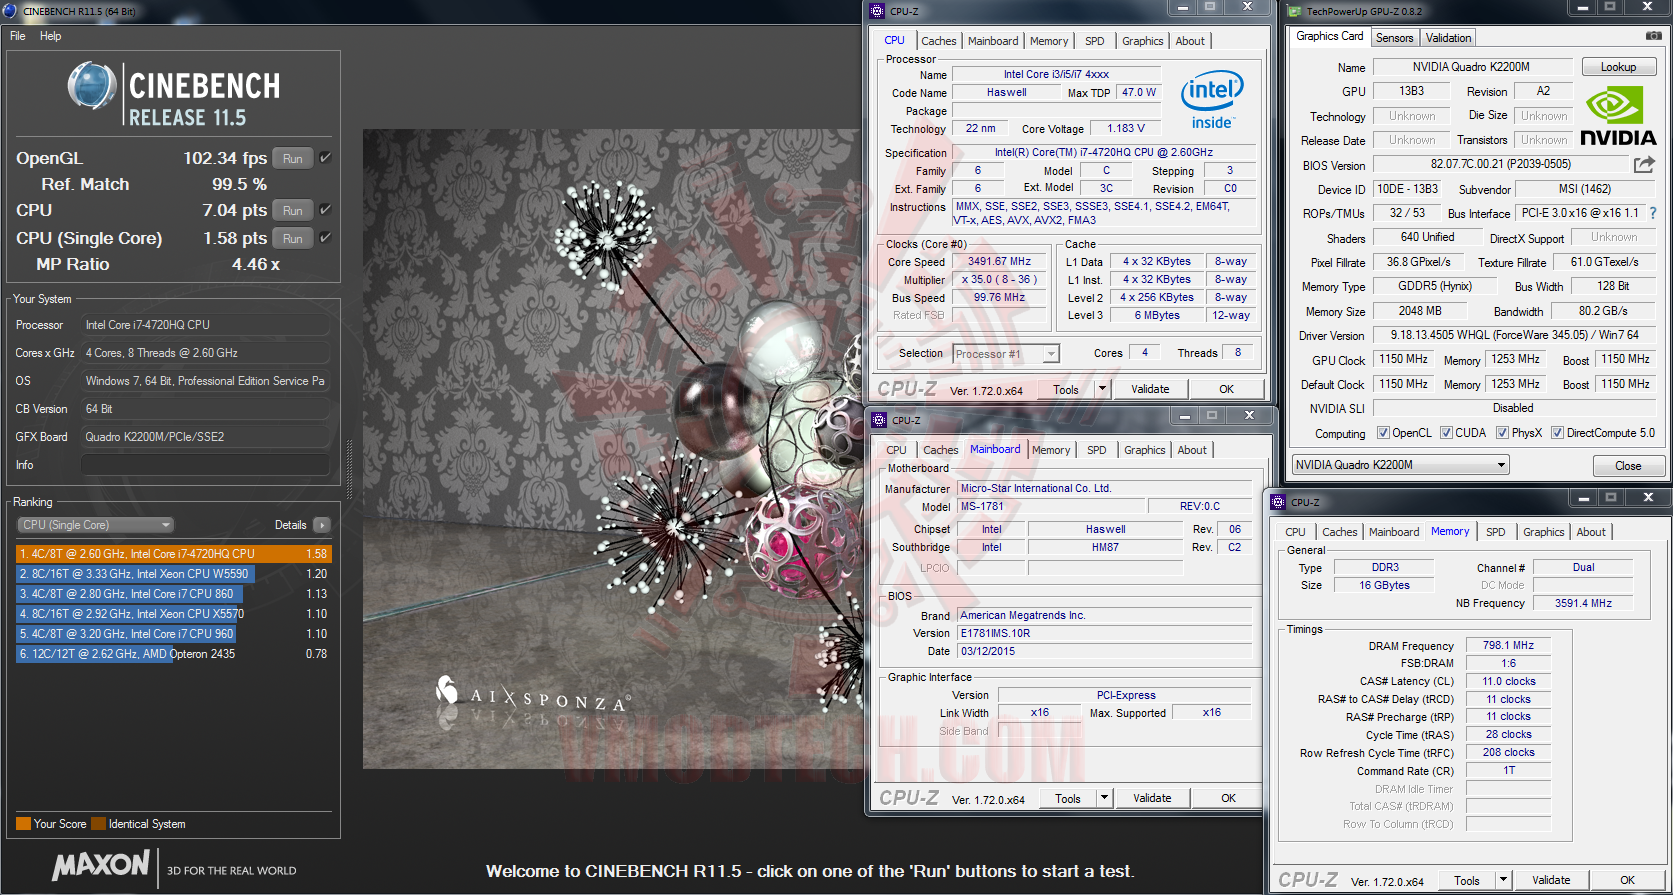
Task: Click the GPU-Z BIOS Version field
Action: pyautogui.click(x=1501, y=164)
